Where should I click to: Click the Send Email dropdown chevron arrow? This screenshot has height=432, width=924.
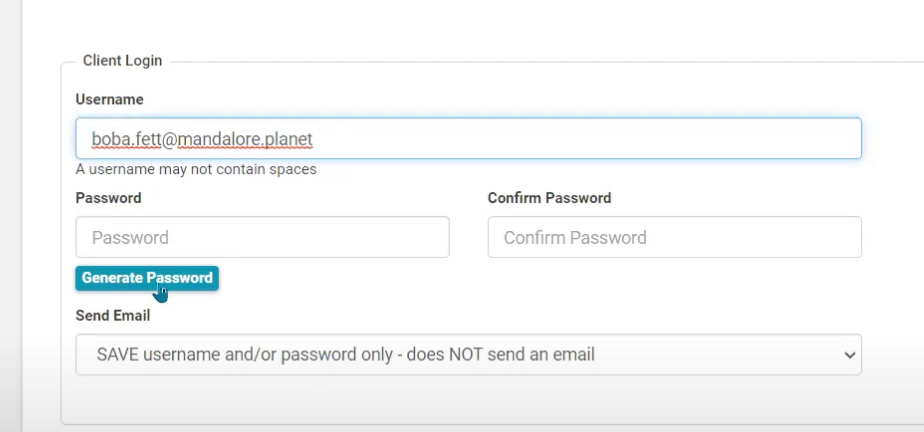850,355
